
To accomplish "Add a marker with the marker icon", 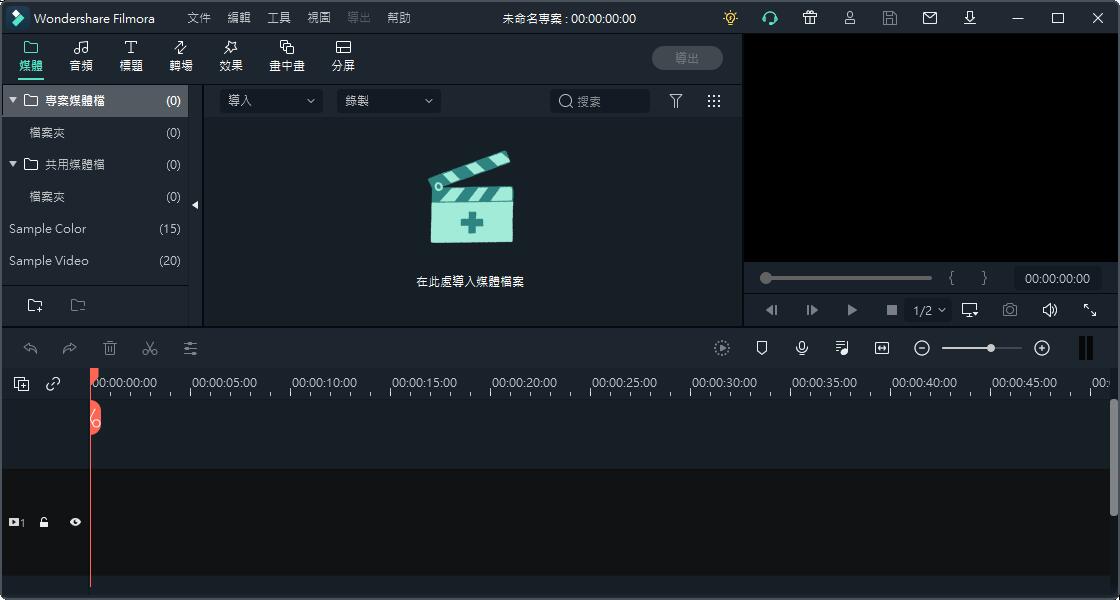I will point(762,348).
